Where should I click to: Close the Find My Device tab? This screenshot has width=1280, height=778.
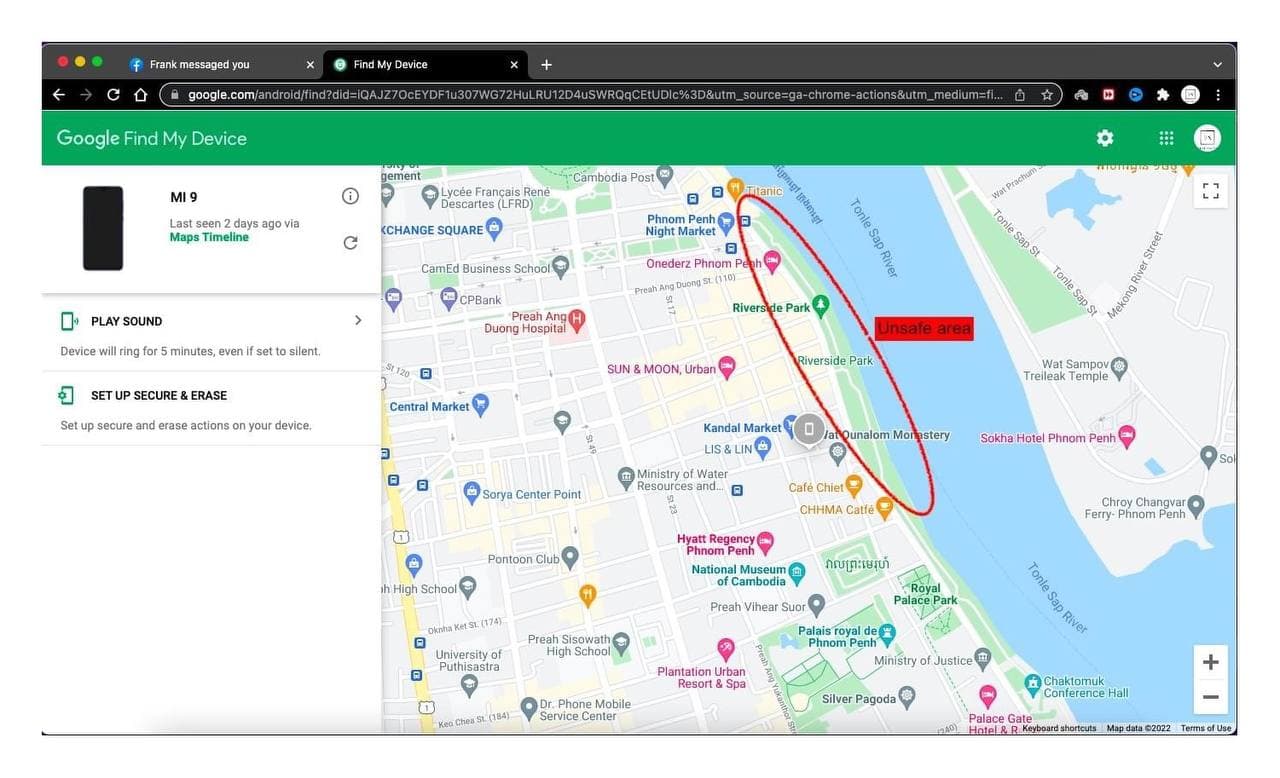[514, 64]
